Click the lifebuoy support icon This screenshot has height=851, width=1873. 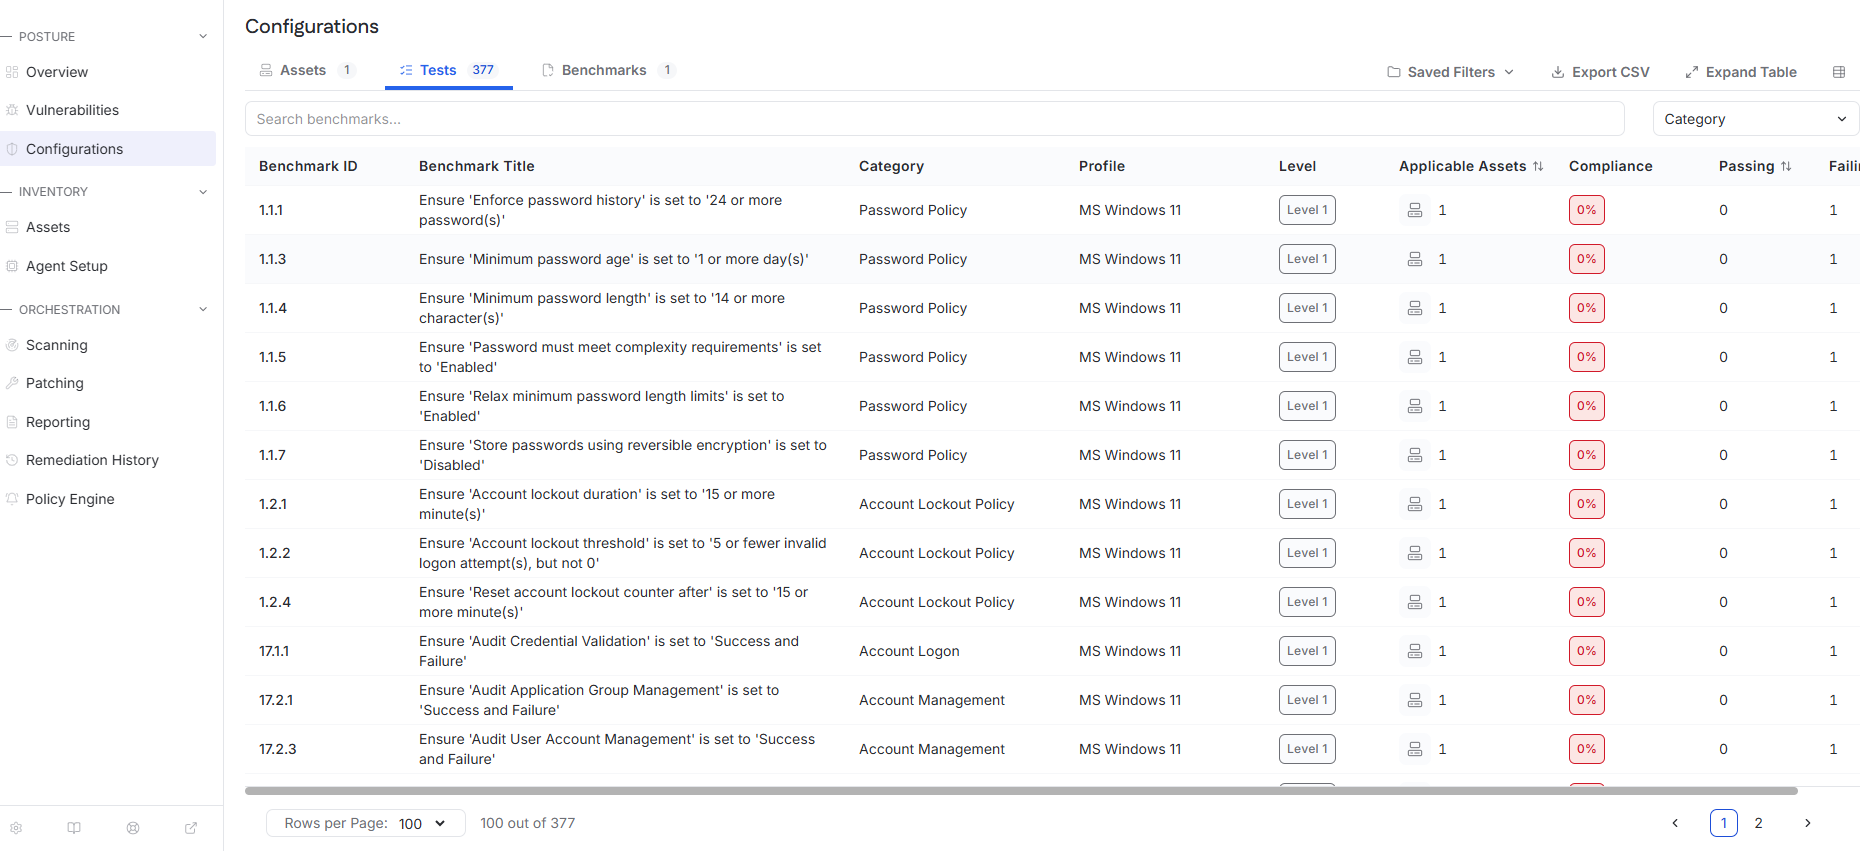tap(133, 828)
